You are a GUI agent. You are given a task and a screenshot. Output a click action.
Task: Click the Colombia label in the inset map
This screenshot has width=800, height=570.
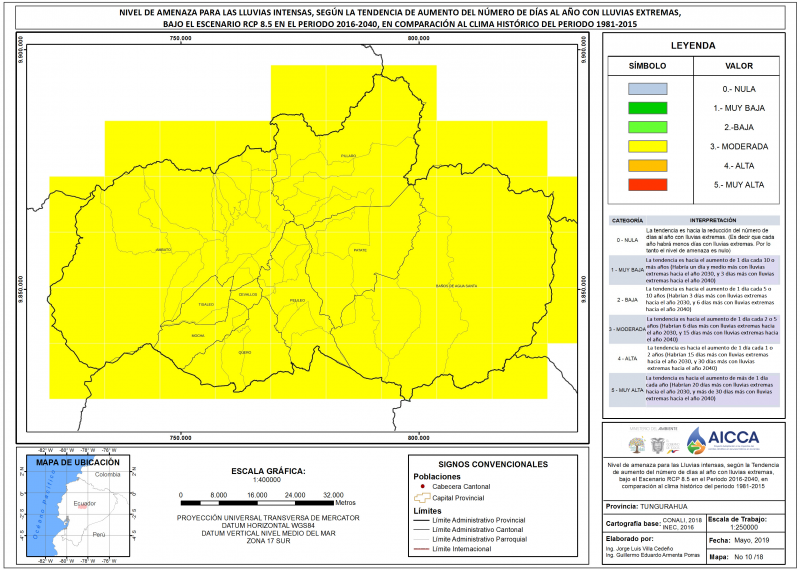click(x=108, y=474)
